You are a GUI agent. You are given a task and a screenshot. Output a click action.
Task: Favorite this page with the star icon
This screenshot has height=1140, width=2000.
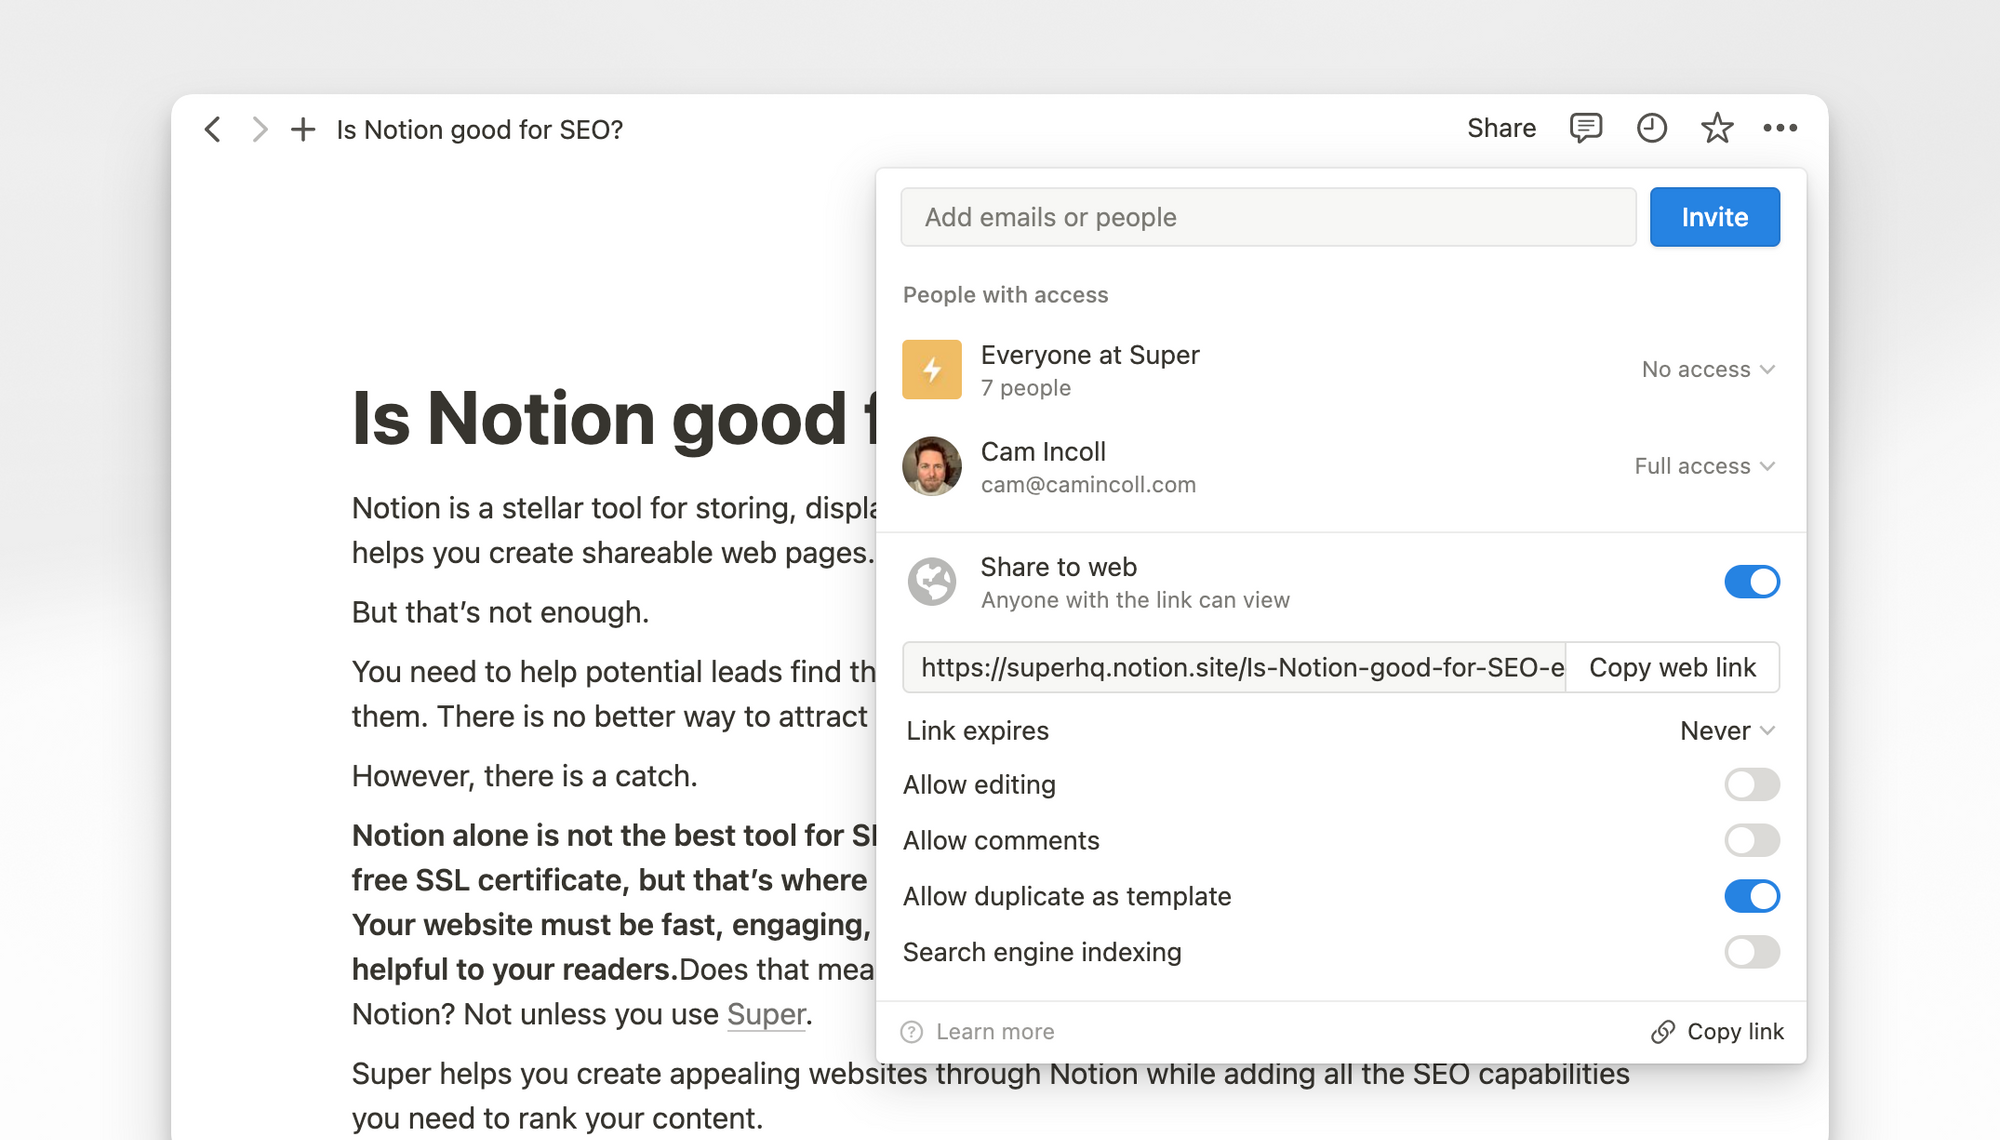tap(1717, 128)
